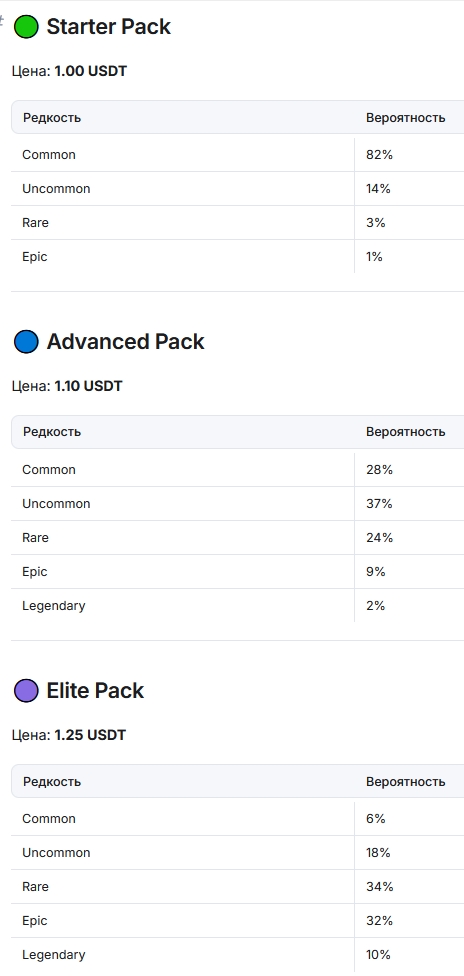This screenshot has height=976, width=464.
Task: Click the purple circle beside Elite Pack
Action: pos(26,691)
